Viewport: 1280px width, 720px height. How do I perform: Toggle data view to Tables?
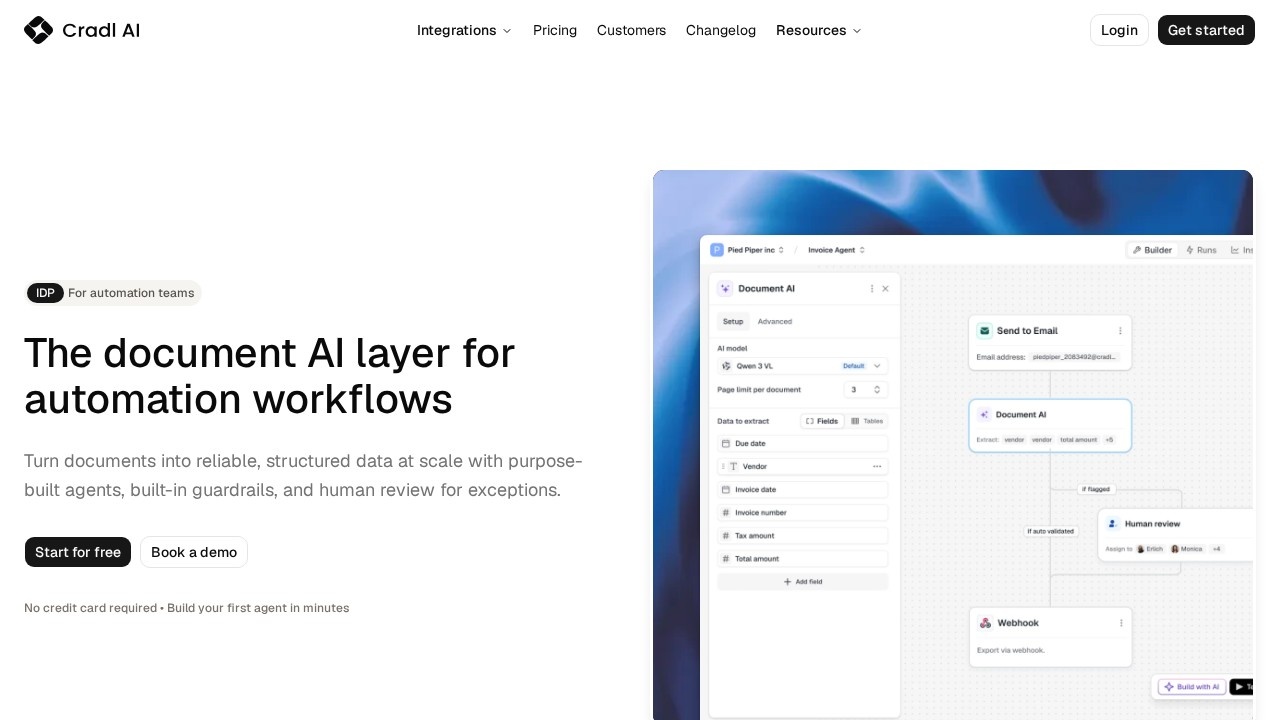coord(867,421)
